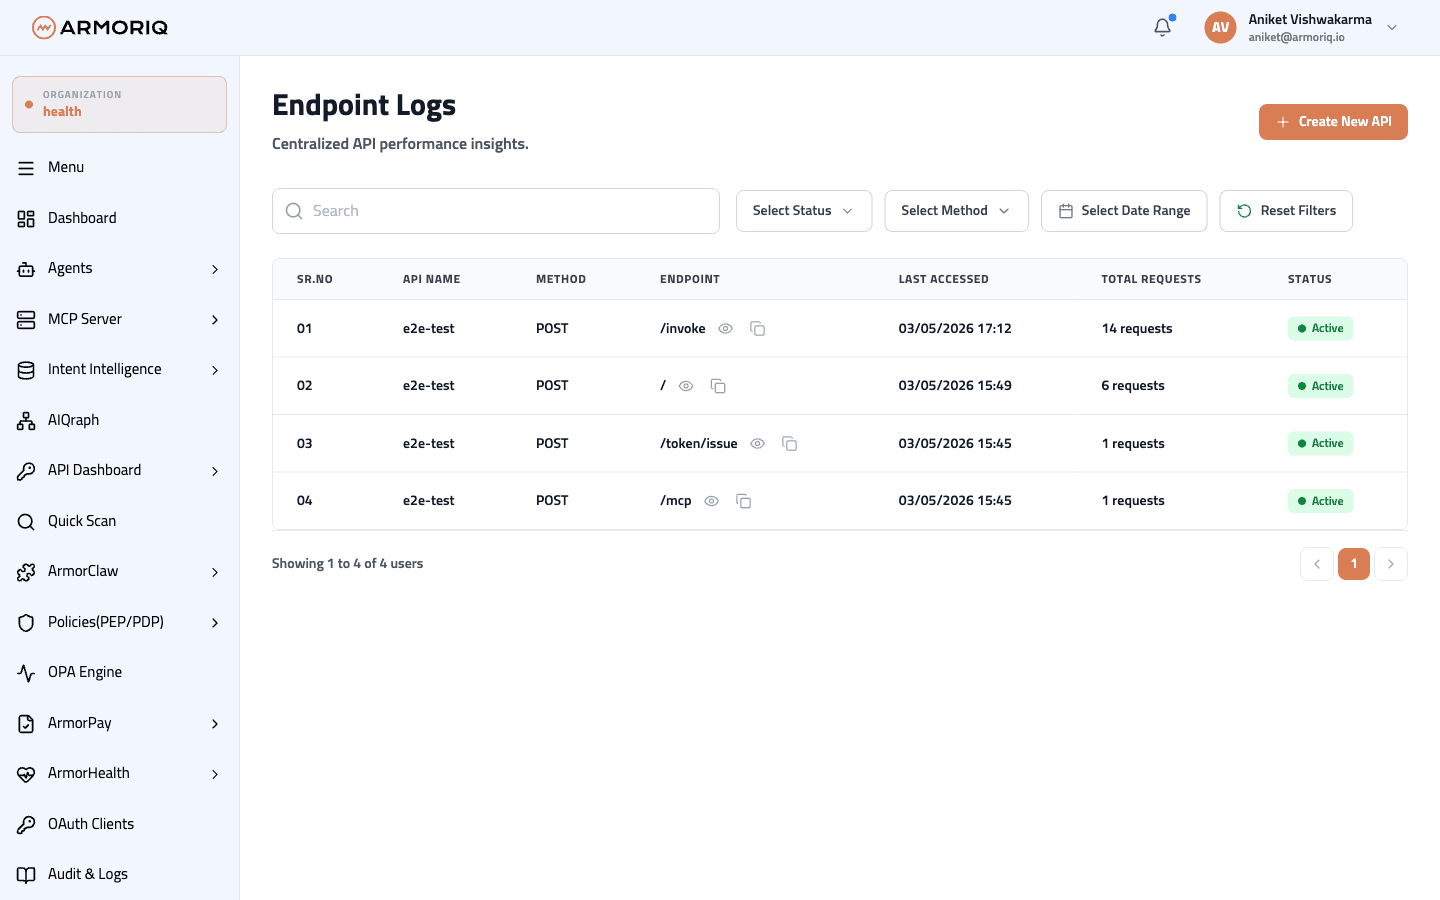1440x900 pixels.
Task: Expand the Intent Intelligence chevron
Action: click(x=215, y=370)
